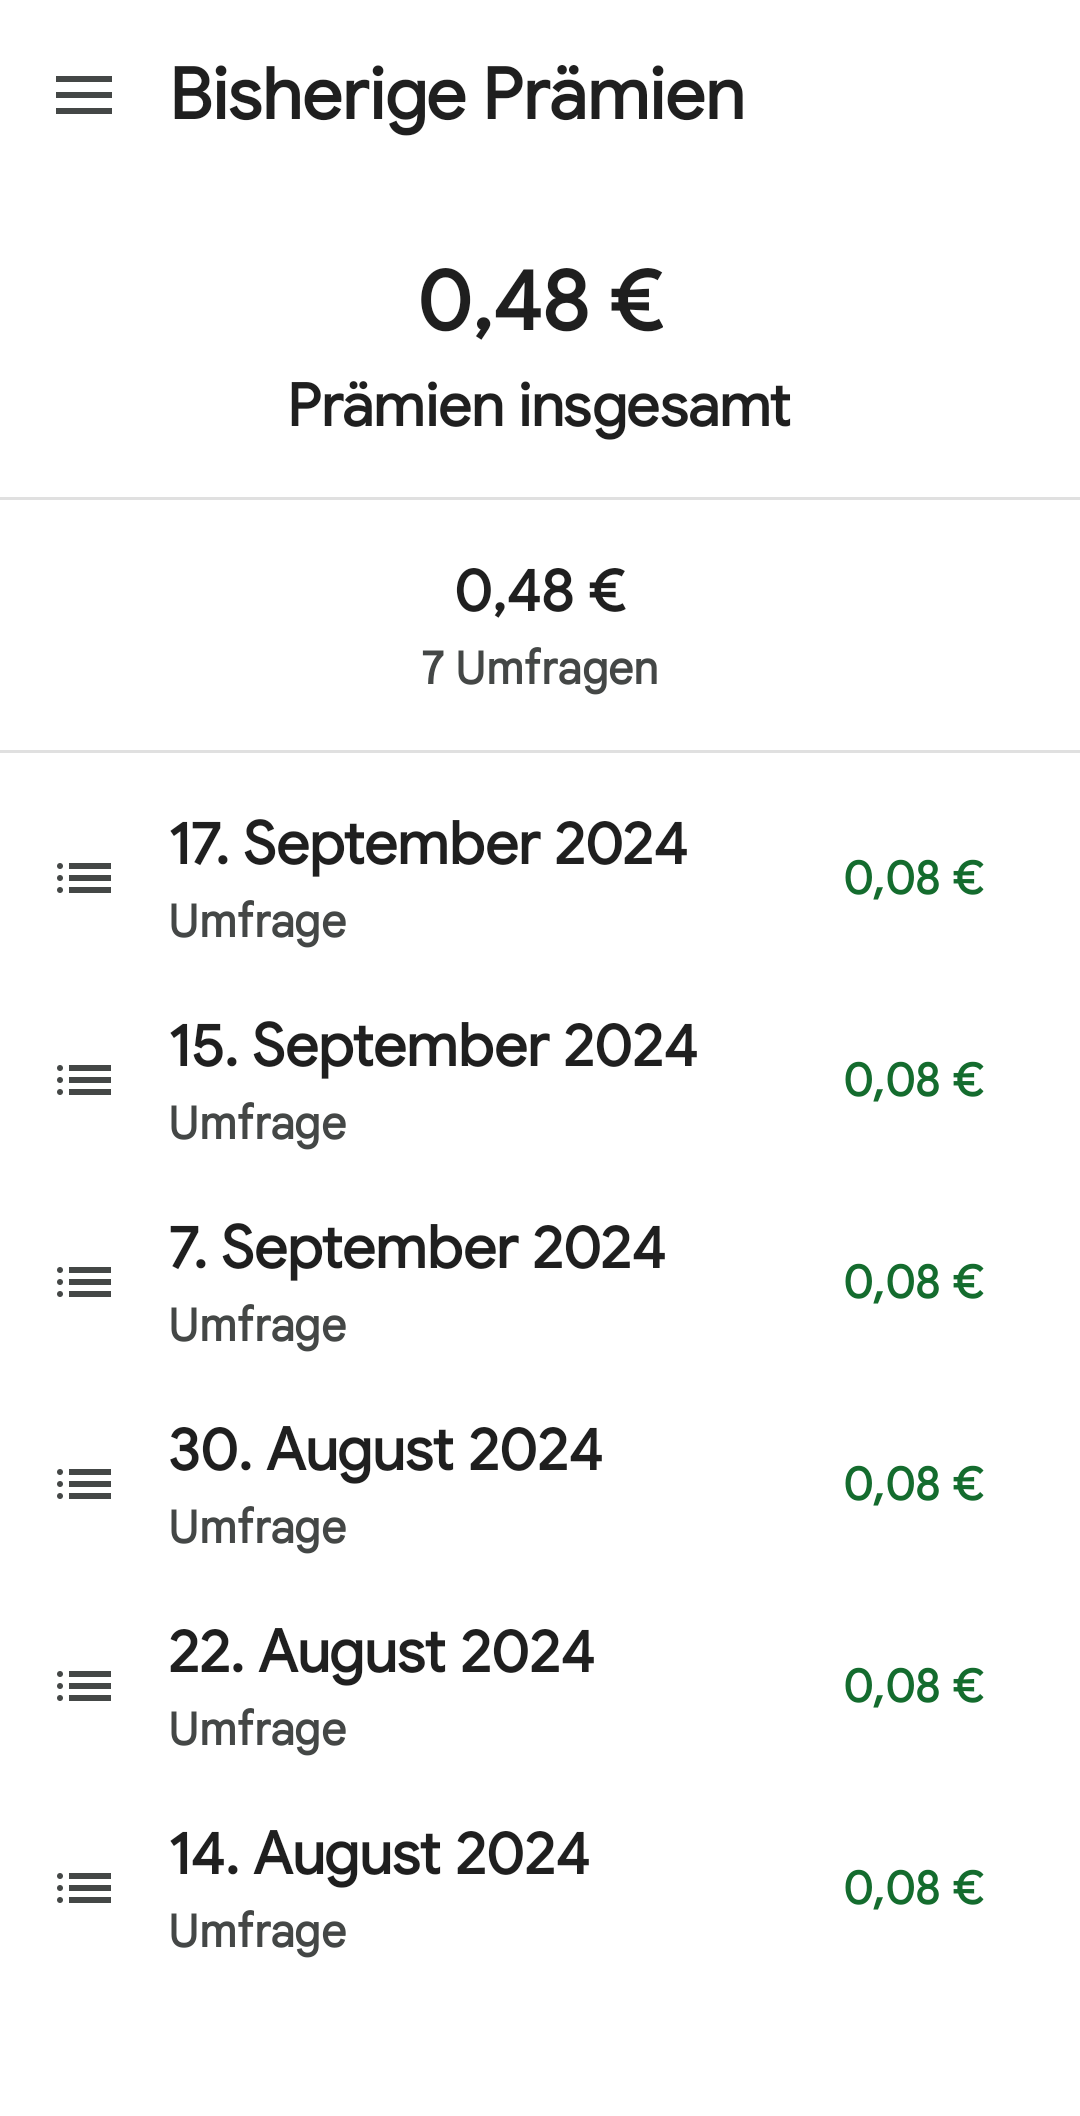Tap the 0,08 € amount for 14. August

pos(914,1889)
